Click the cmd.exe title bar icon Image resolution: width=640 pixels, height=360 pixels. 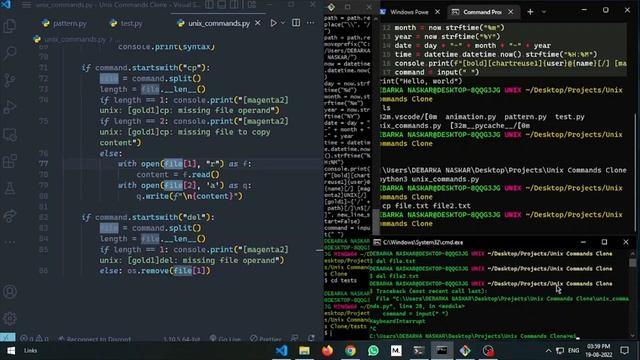pyautogui.click(x=377, y=242)
